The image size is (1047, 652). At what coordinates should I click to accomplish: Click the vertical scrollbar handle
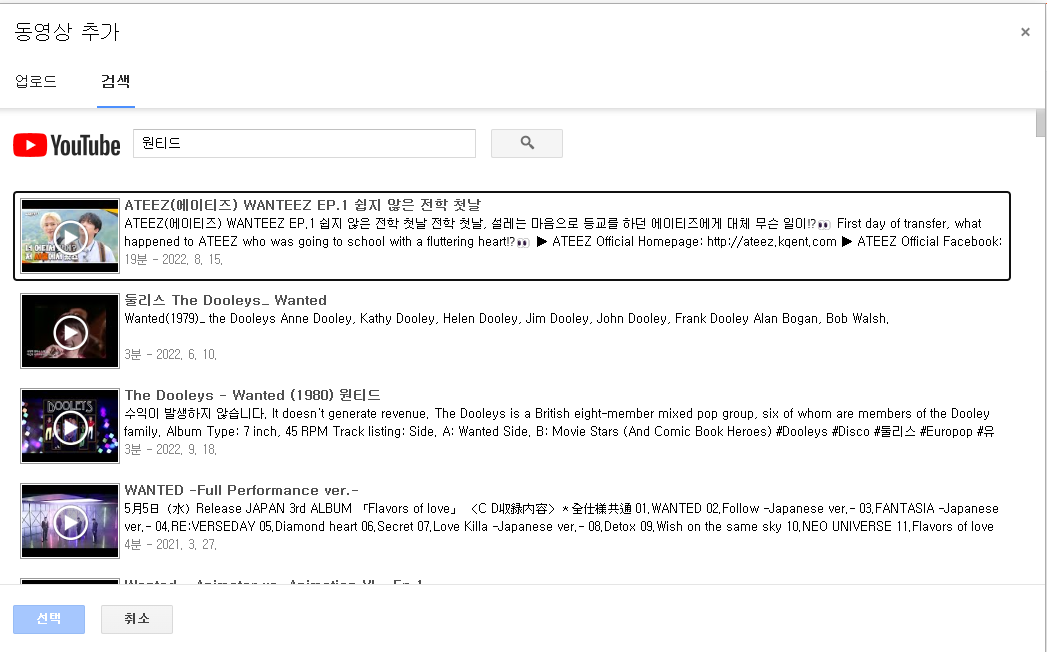(1040, 124)
